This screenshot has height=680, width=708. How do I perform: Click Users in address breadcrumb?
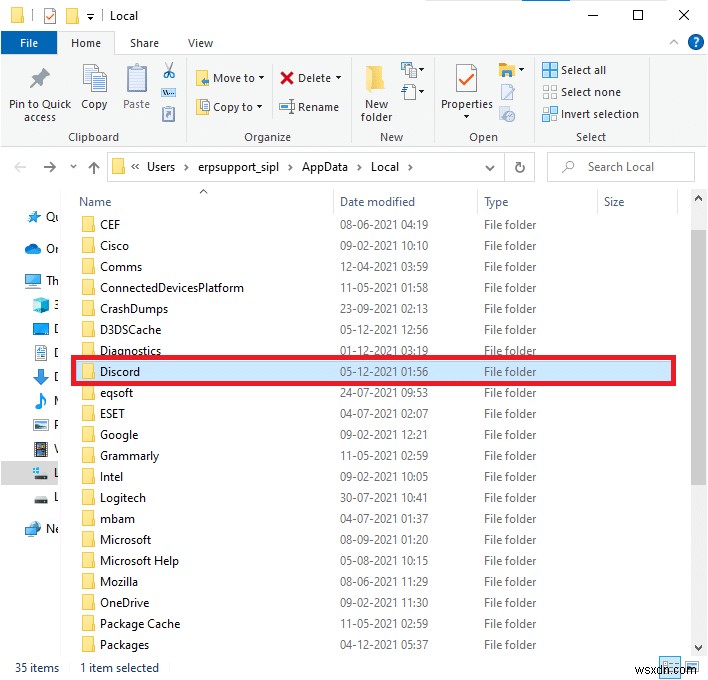click(161, 167)
